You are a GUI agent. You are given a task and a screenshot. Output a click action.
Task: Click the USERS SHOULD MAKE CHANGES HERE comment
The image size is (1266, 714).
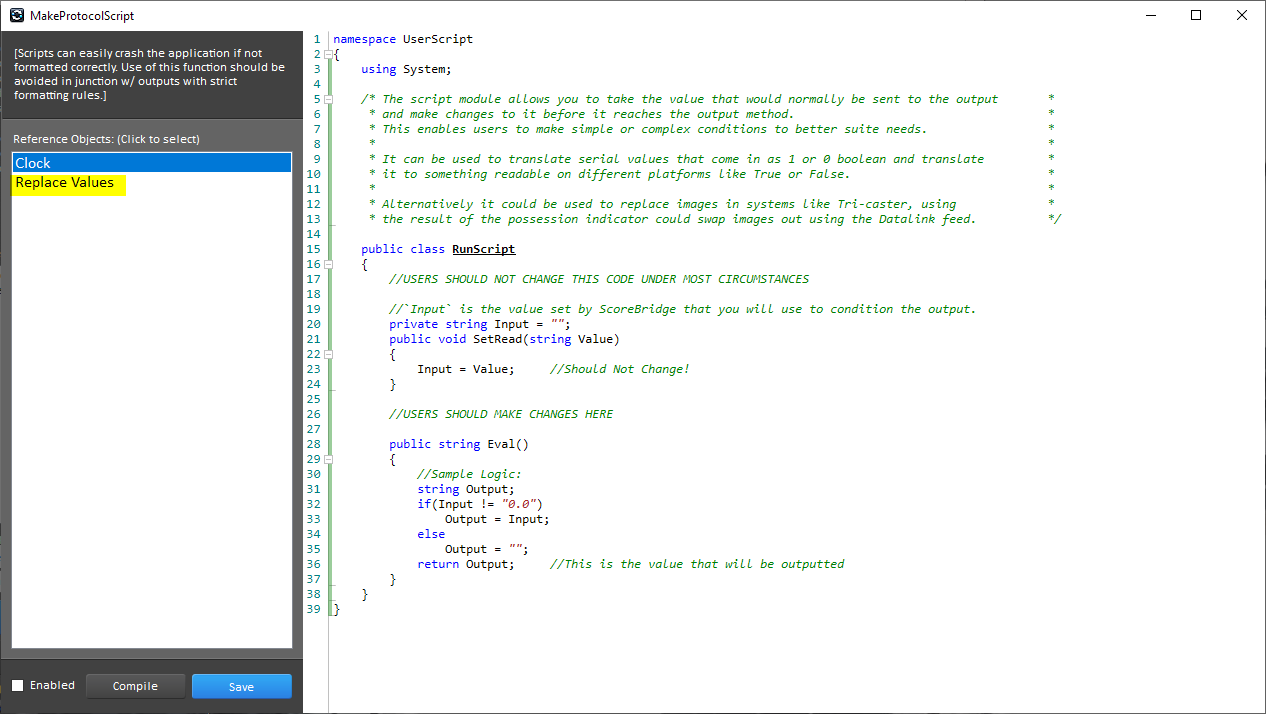coord(500,414)
